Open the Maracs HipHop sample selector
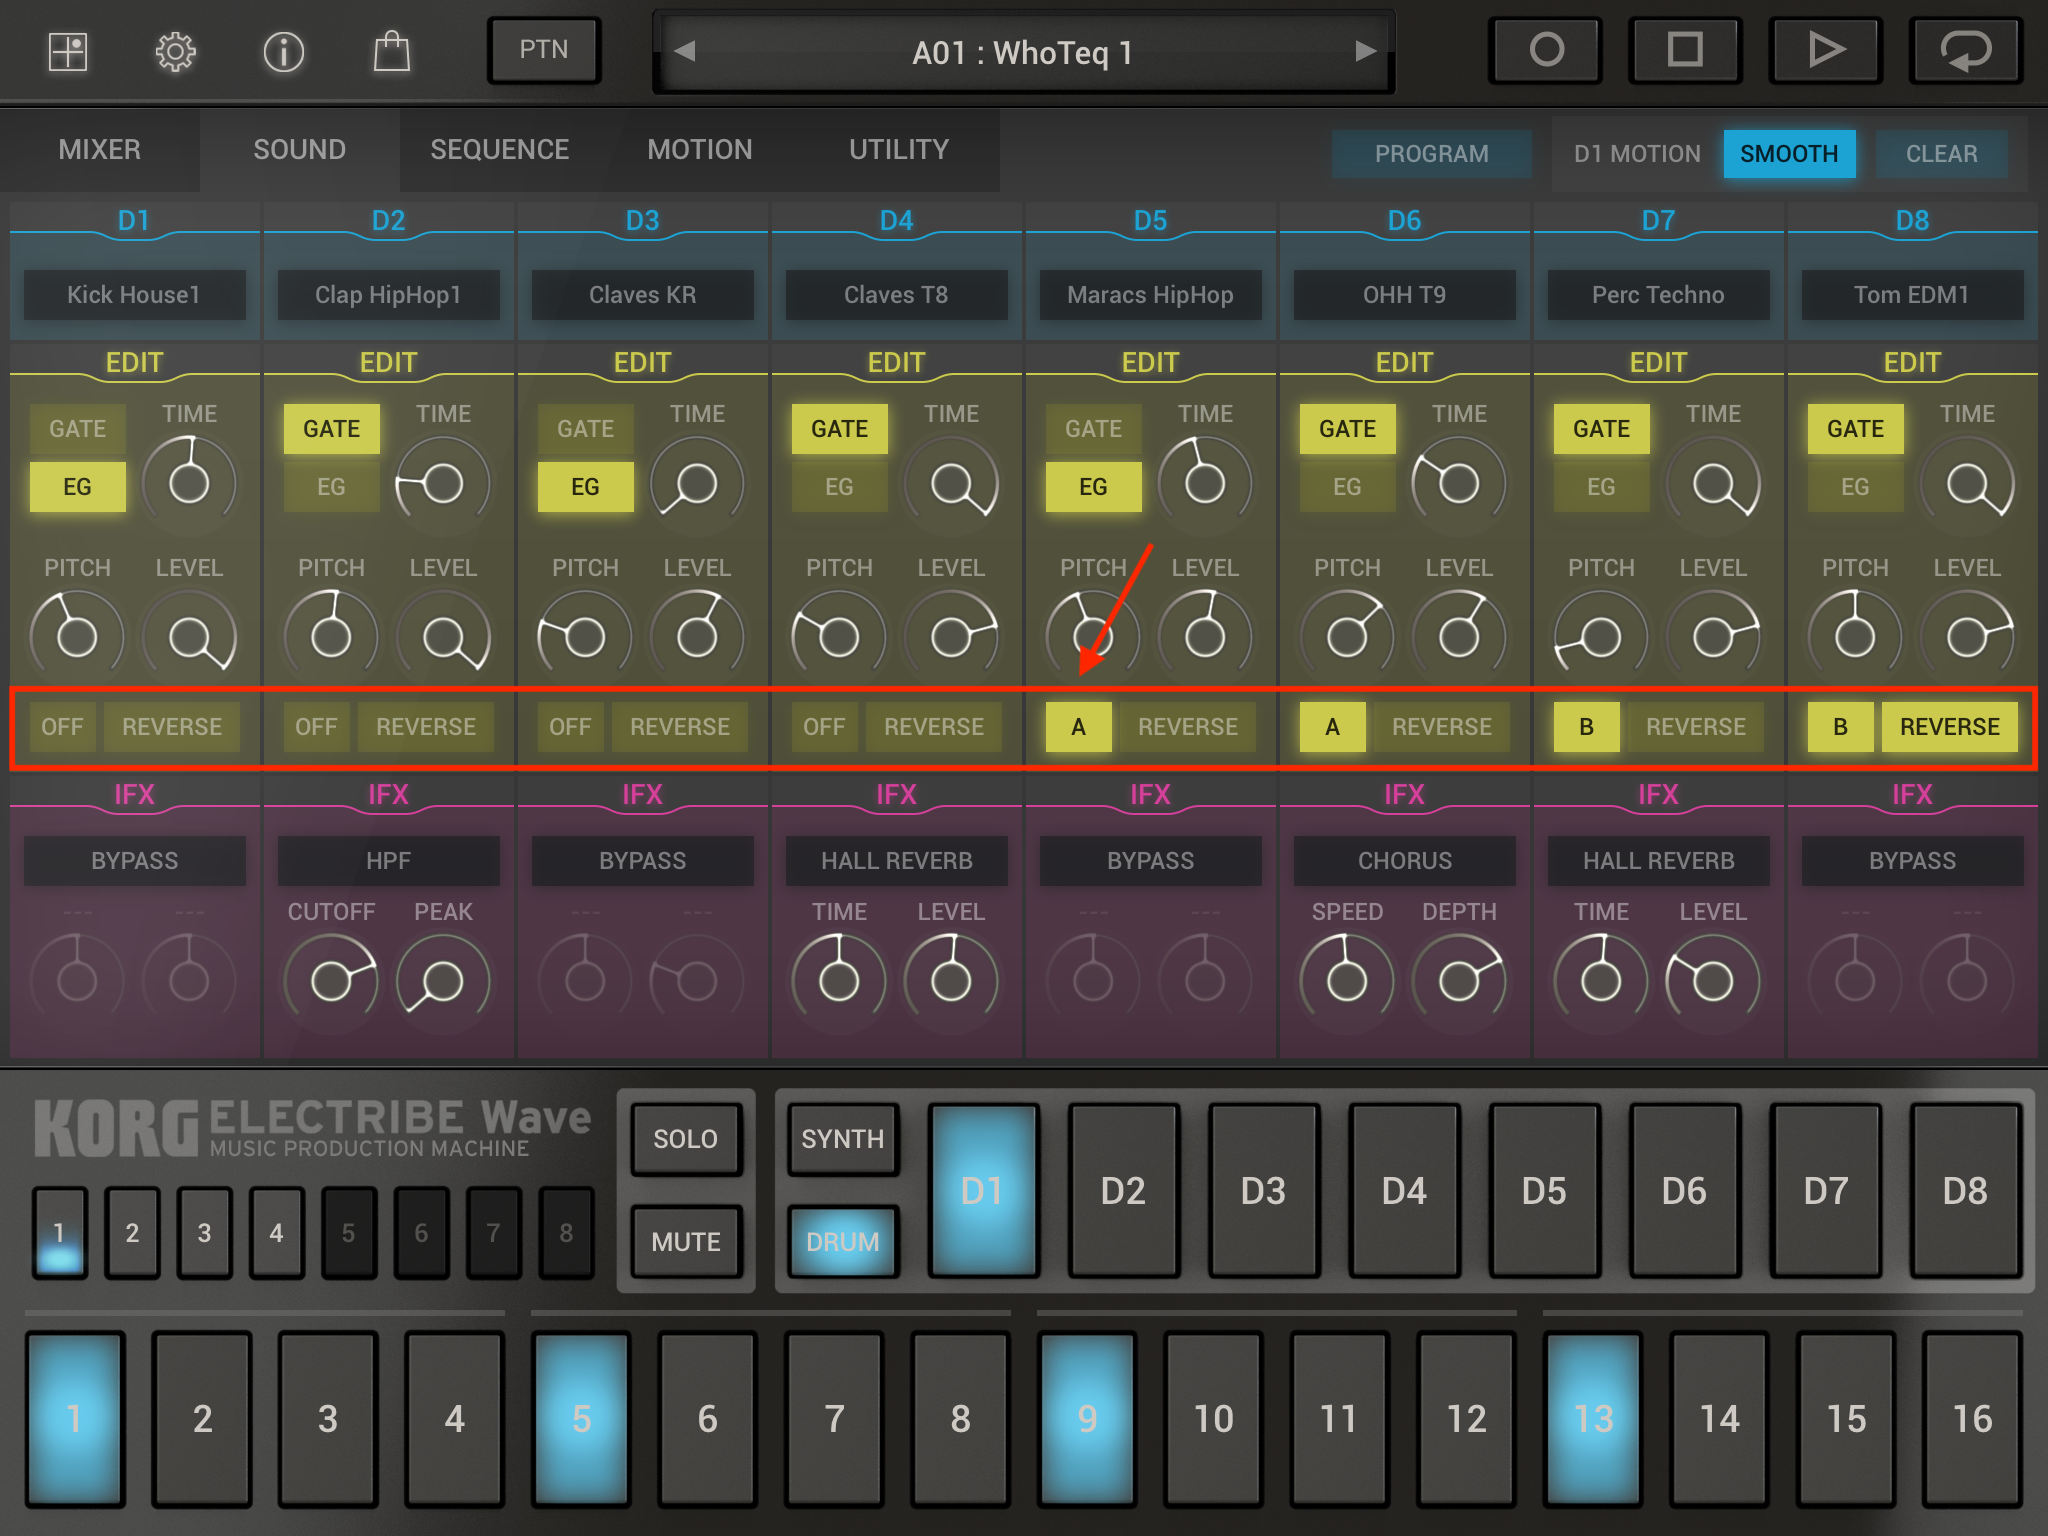The width and height of the screenshot is (2048, 1536). (1150, 295)
